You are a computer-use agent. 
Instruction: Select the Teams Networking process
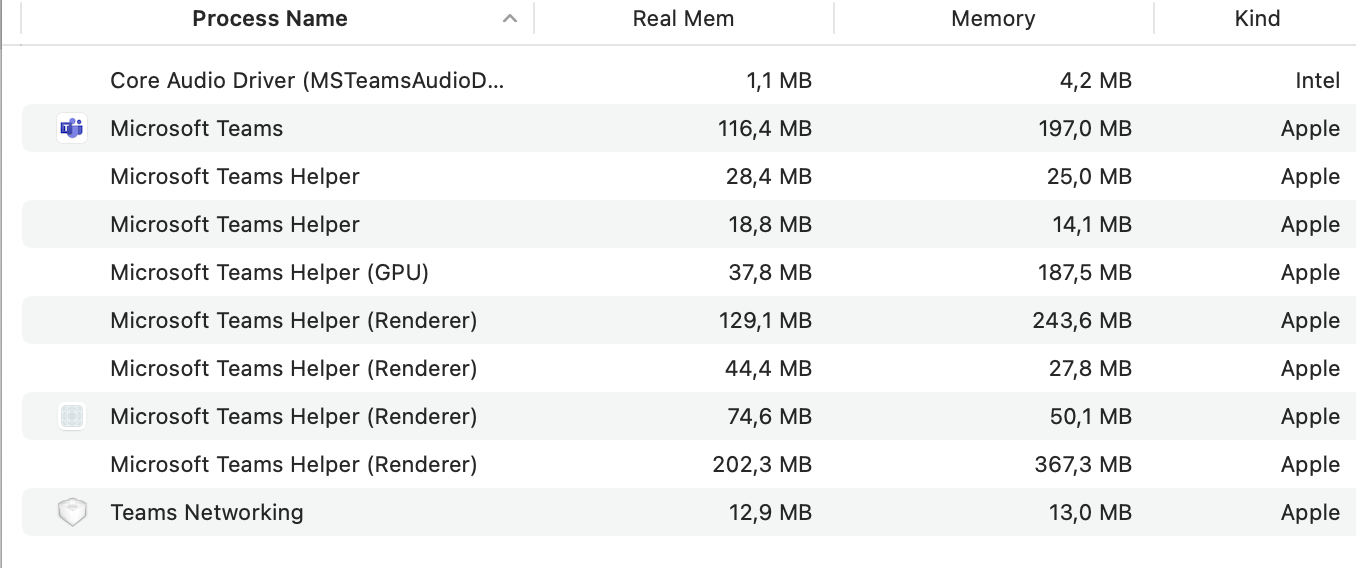(207, 513)
